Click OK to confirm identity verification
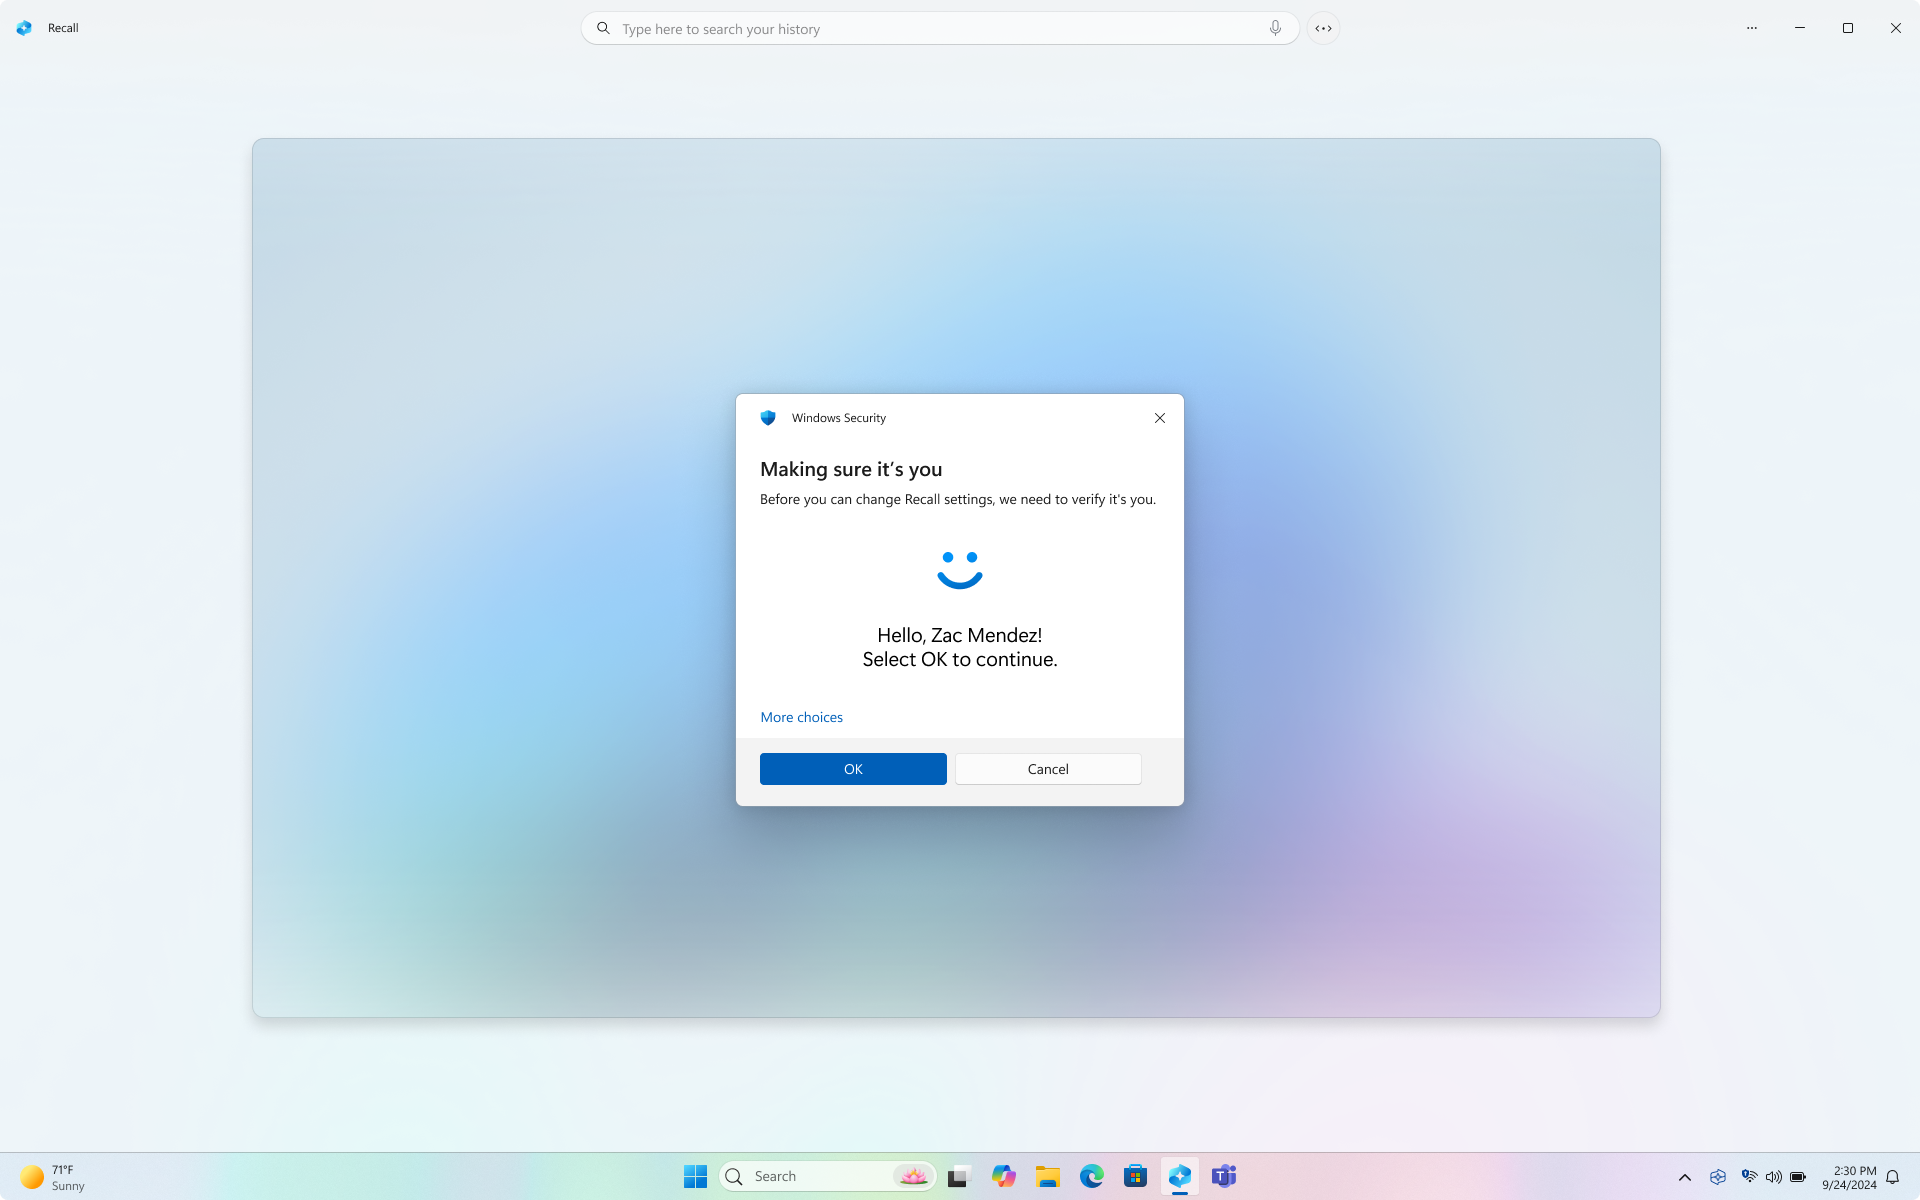Image resolution: width=1920 pixels, height=1200 pixels. tap(853, 767)
